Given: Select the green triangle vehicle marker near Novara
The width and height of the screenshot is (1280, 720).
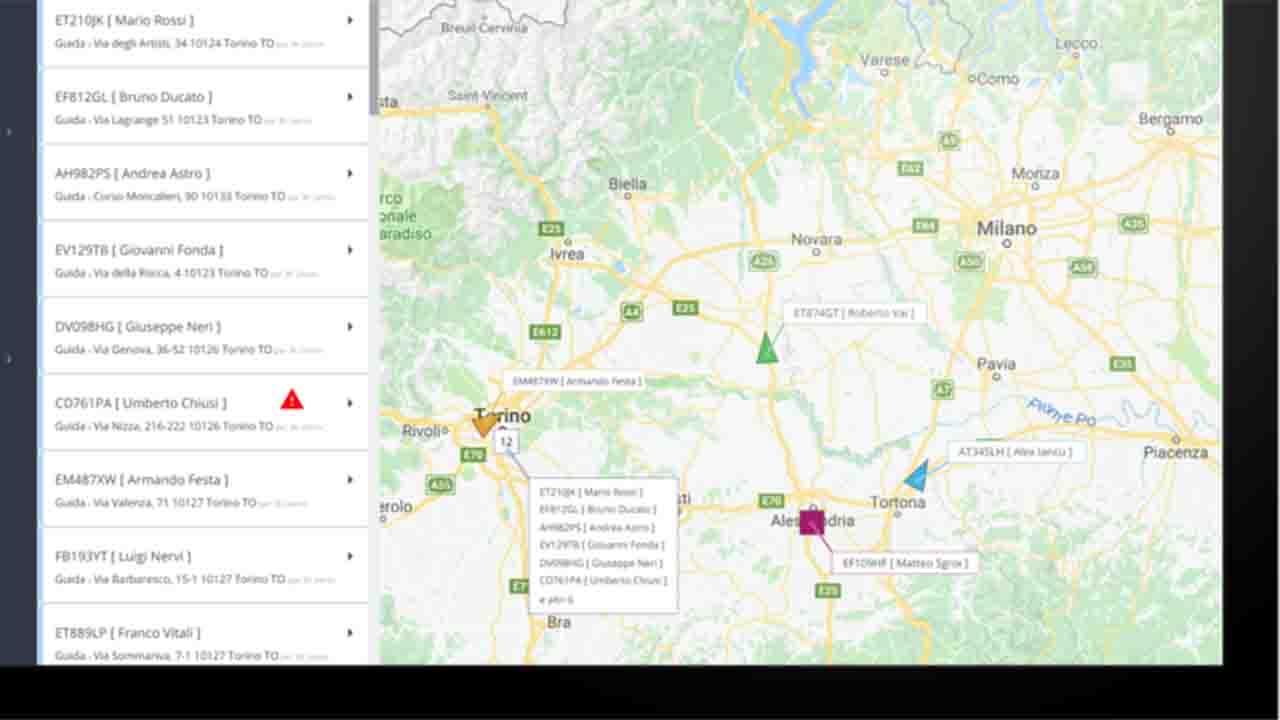Looking at the screenshot, I should tap(765, 350).
